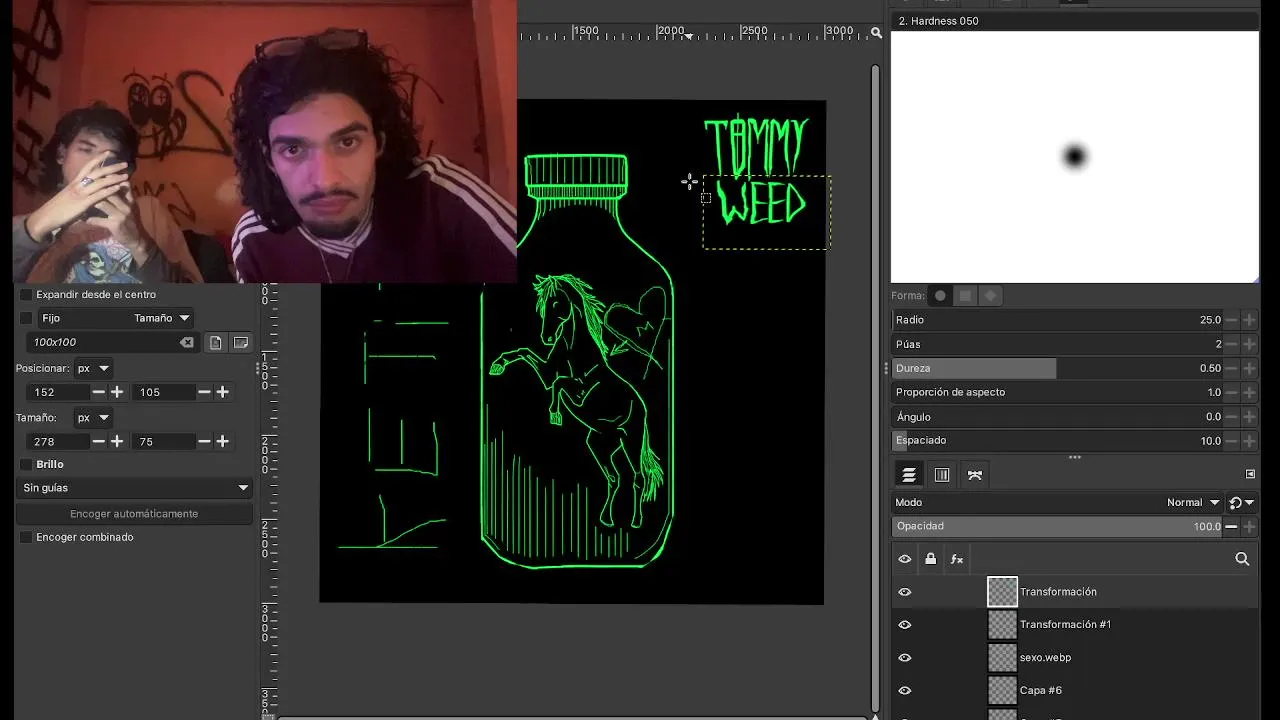Click the brush preview area

(x=1075, y=157)
